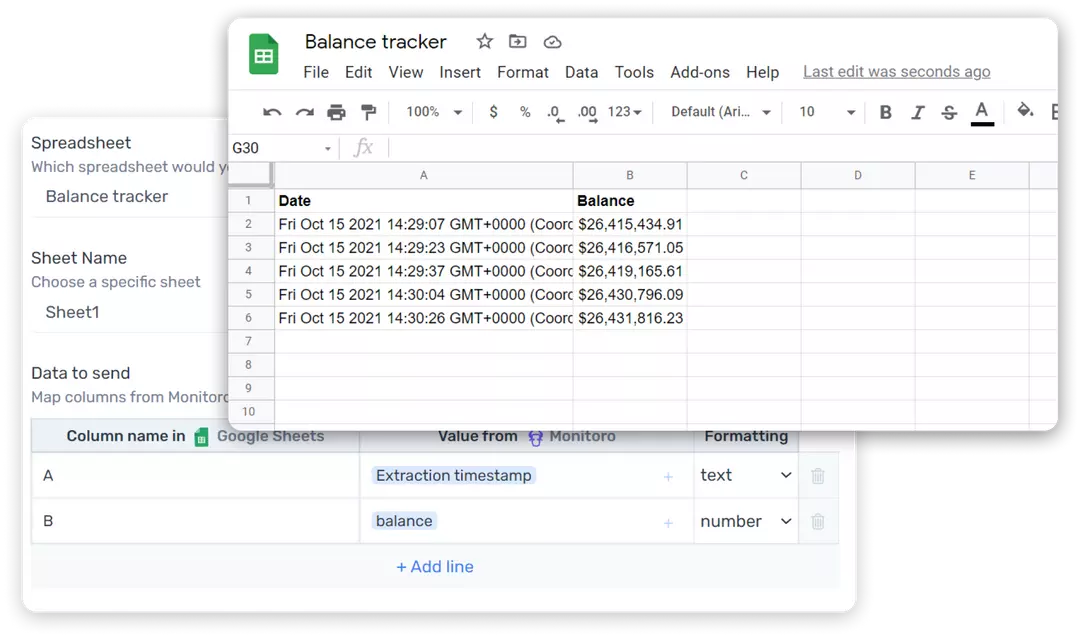Image resolution: width=1080 pixels, height=638 pixels.
Task: Click plus icon beside Extraction timestamp
Action: coord(668,477)
